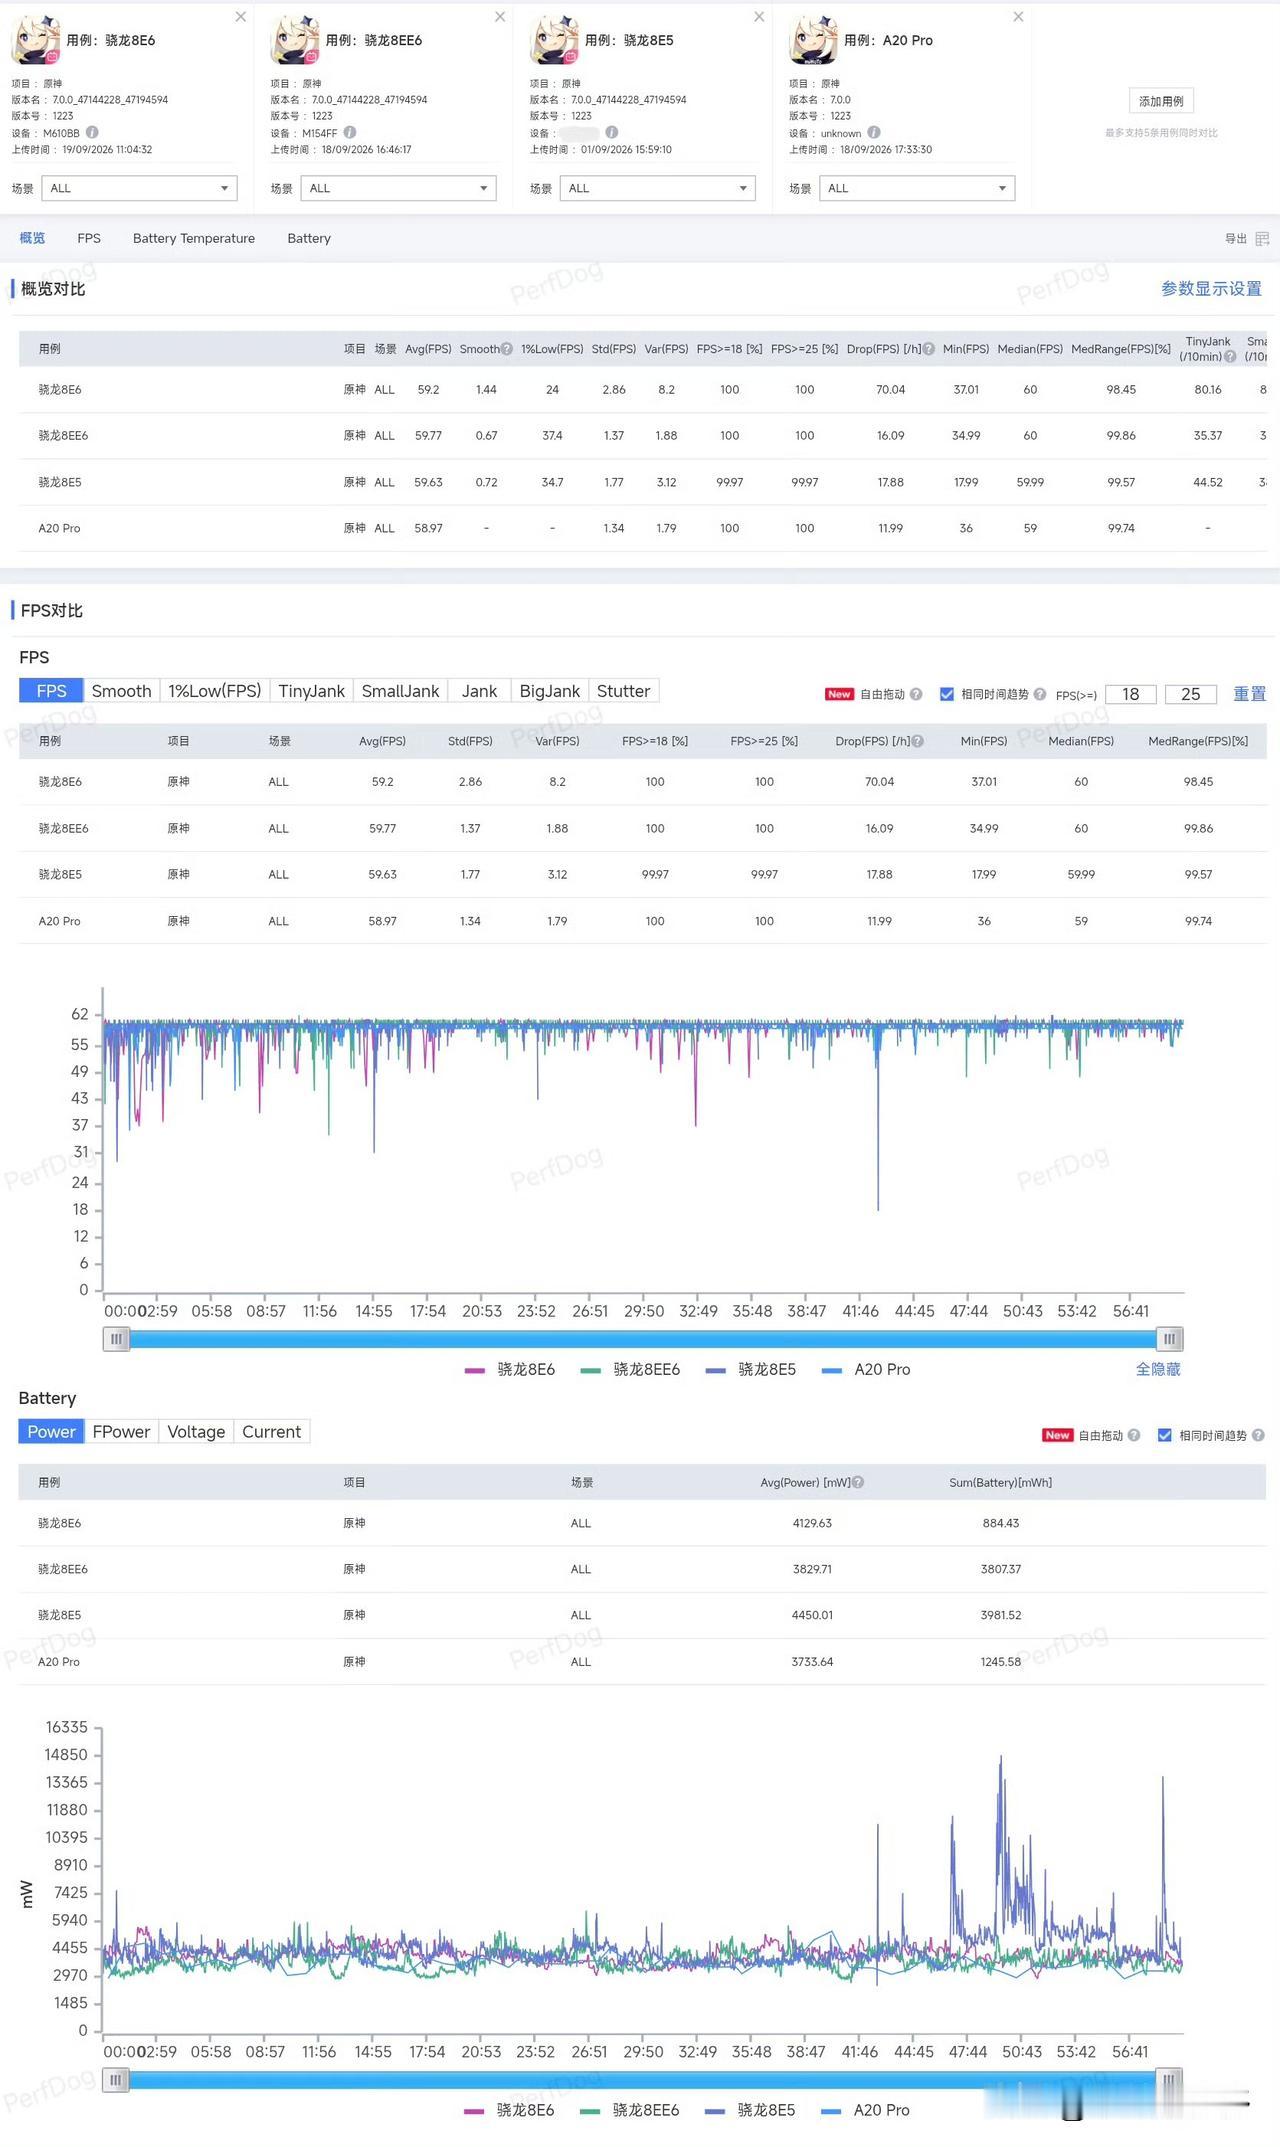Image resolution: width=1280 pixels, height=2147 pixels.
Task: Click 全隐藏 to hide all FPS series
Action: click(x=1158, y=1369)
